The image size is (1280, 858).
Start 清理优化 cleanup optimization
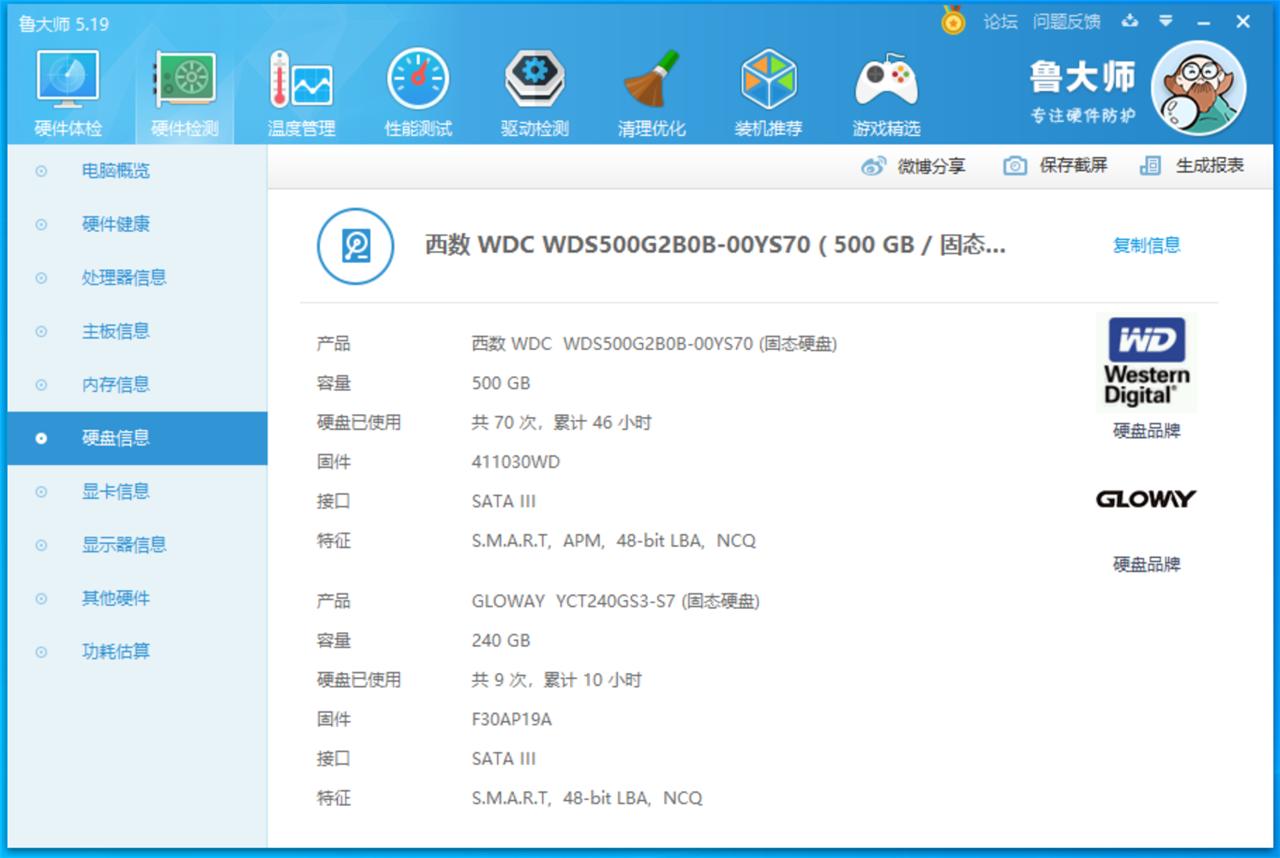(x=652, y=90)
